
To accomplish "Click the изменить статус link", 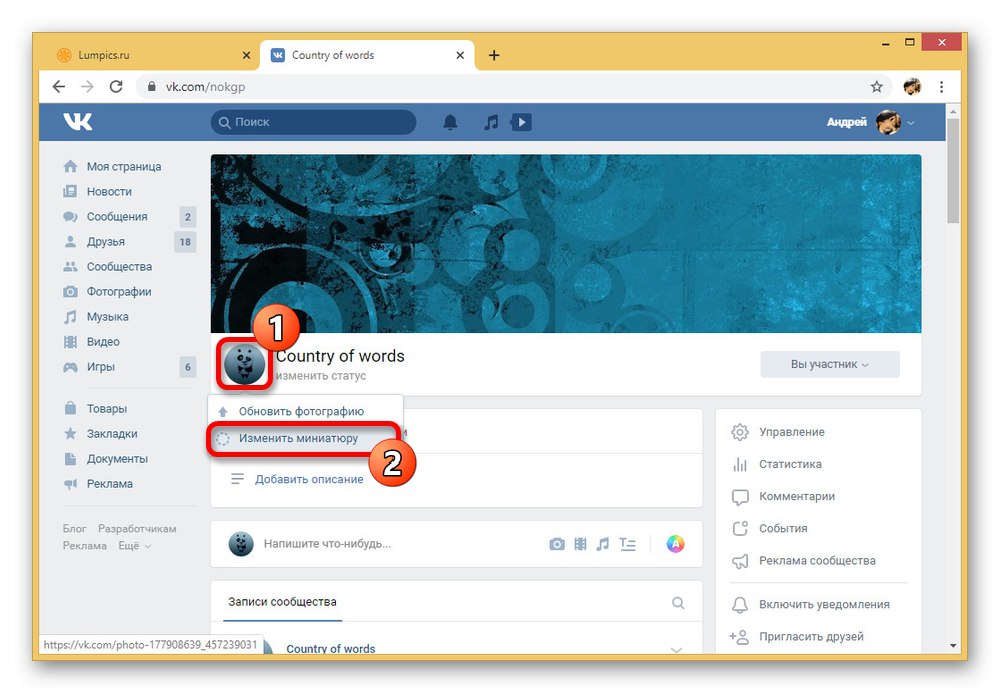I will [x=321, y=376].
